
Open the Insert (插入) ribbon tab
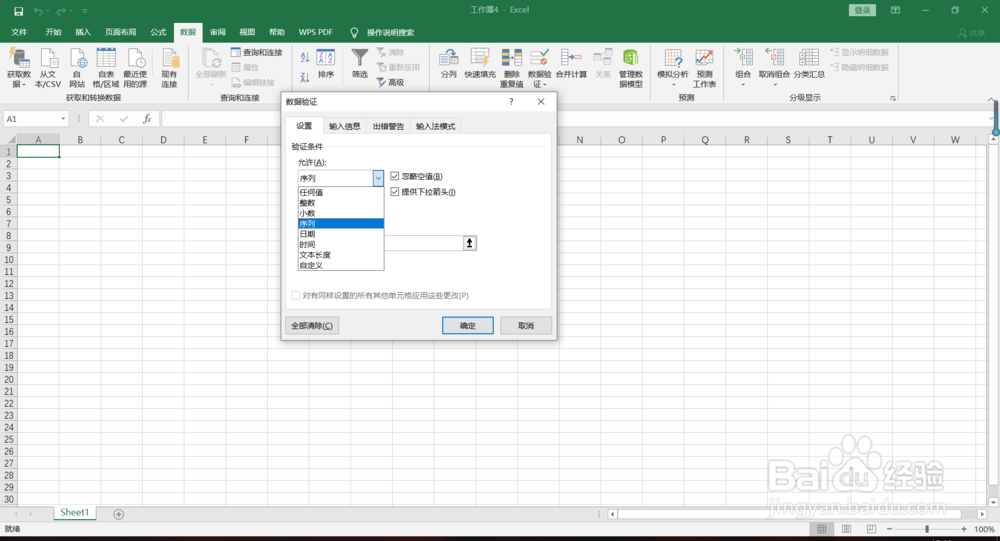pos(83,32)
